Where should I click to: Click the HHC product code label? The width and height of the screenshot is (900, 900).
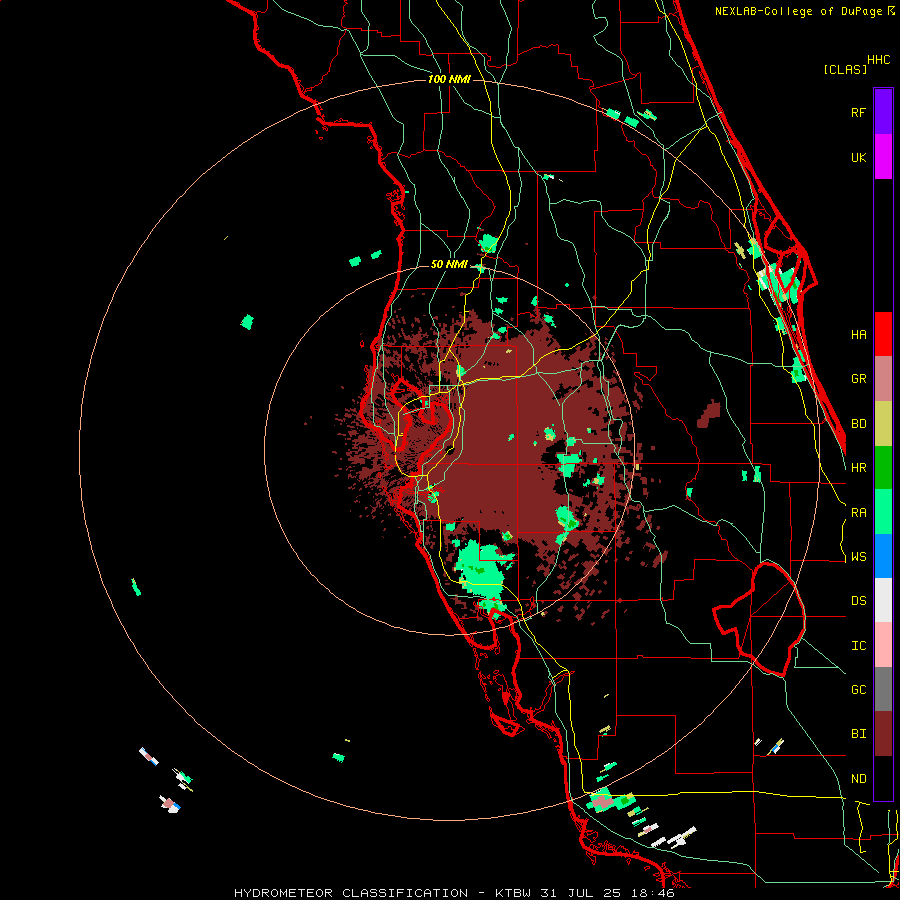[879, 60]
